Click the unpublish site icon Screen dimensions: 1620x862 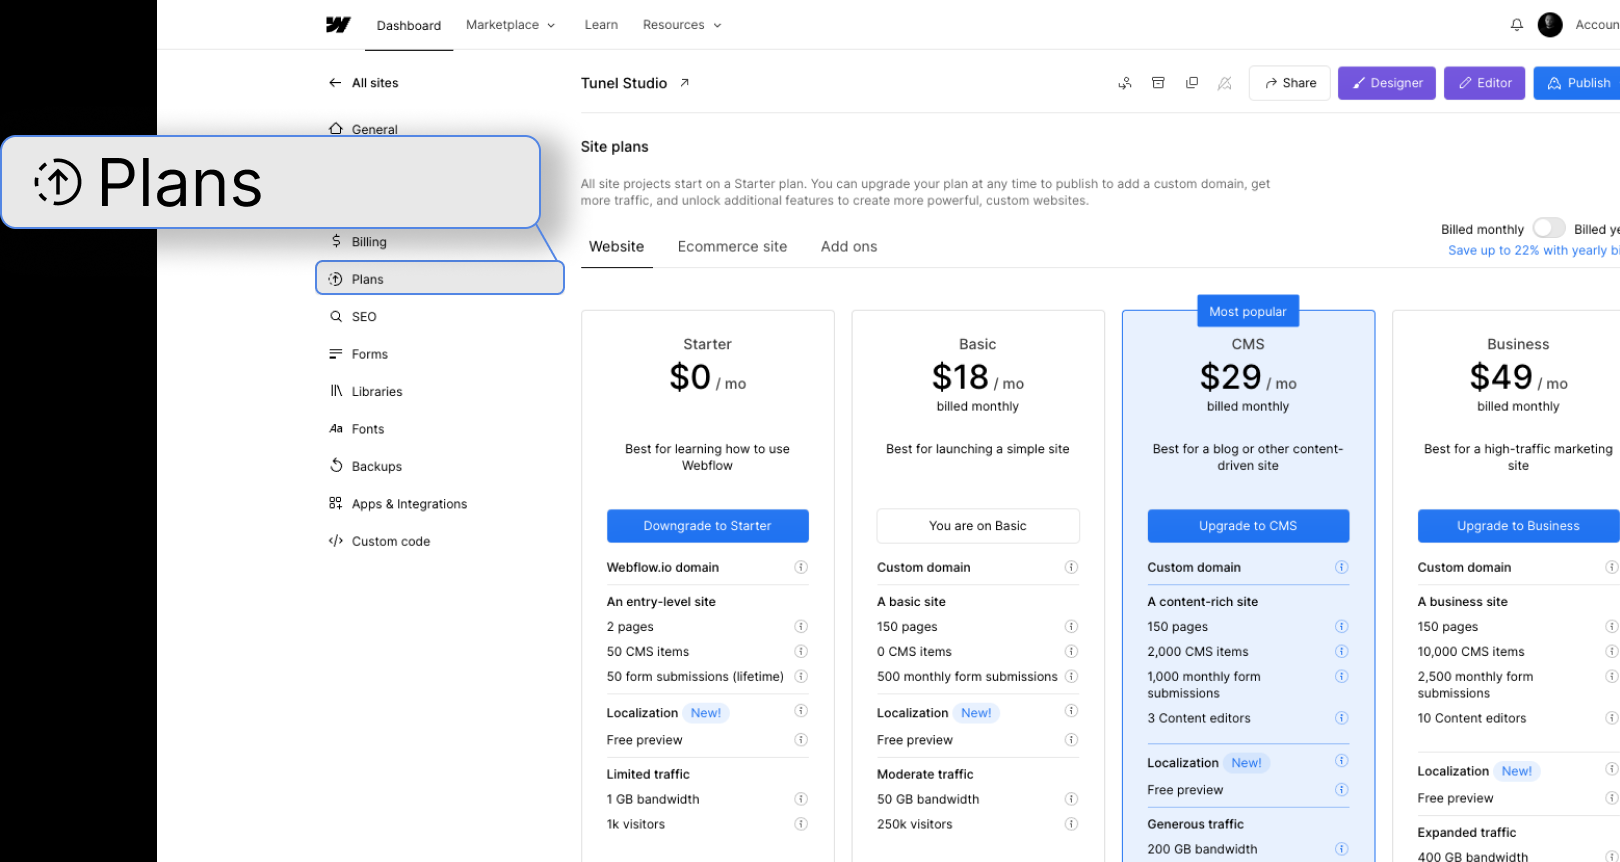coord(1225,83)
